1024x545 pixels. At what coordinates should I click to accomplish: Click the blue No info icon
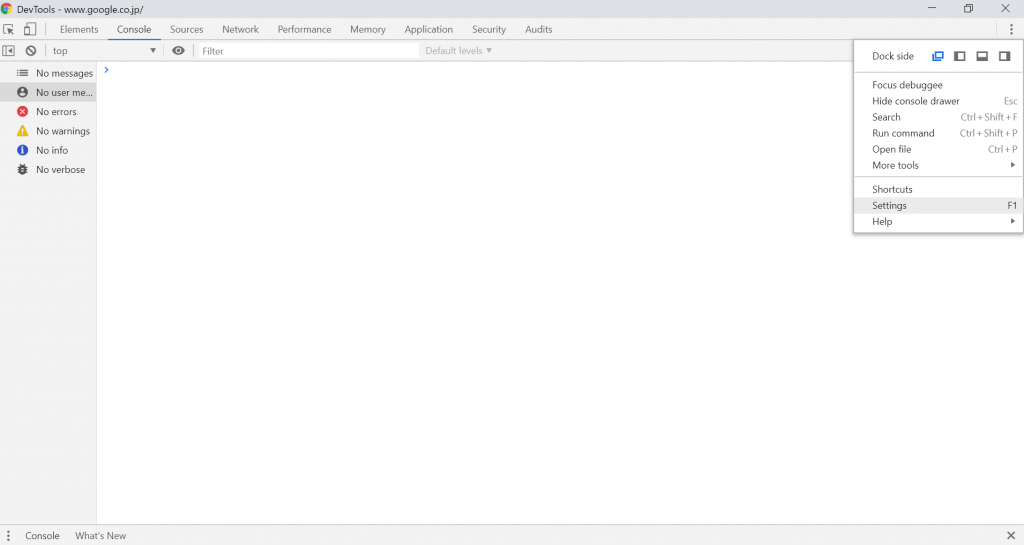pyautogui.click(x=22, y=150)
